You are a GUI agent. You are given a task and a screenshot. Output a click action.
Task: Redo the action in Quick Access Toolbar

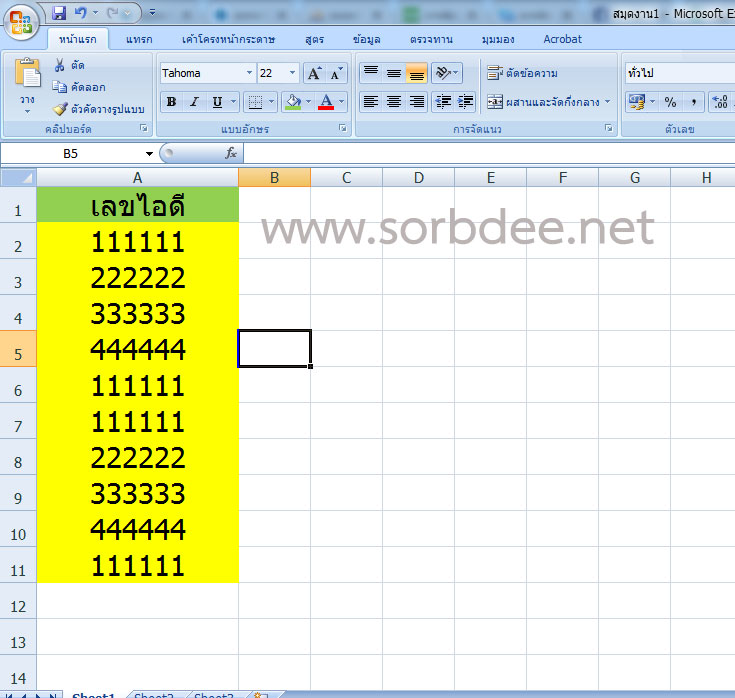112,13
